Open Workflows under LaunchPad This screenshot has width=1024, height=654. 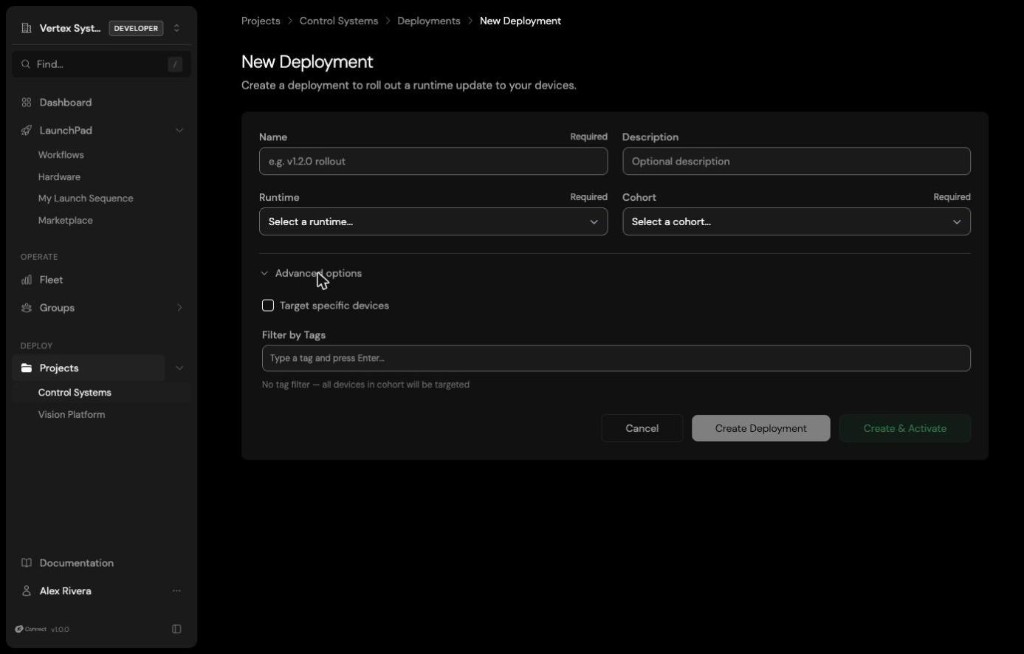(61, 155)
